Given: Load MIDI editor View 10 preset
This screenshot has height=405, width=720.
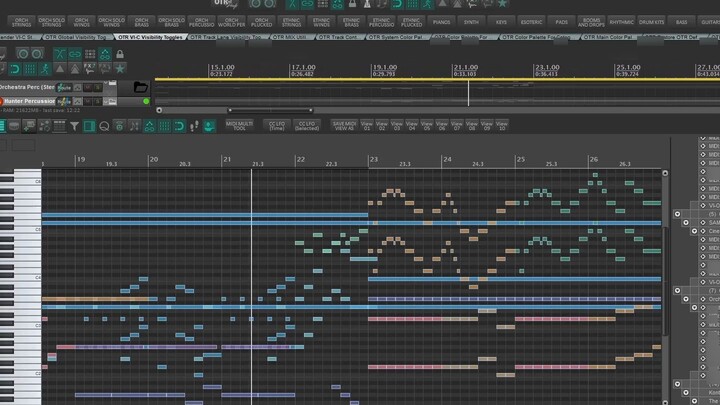Looking at the screenshot, I should pyautogui.click(x=502, y=126).
